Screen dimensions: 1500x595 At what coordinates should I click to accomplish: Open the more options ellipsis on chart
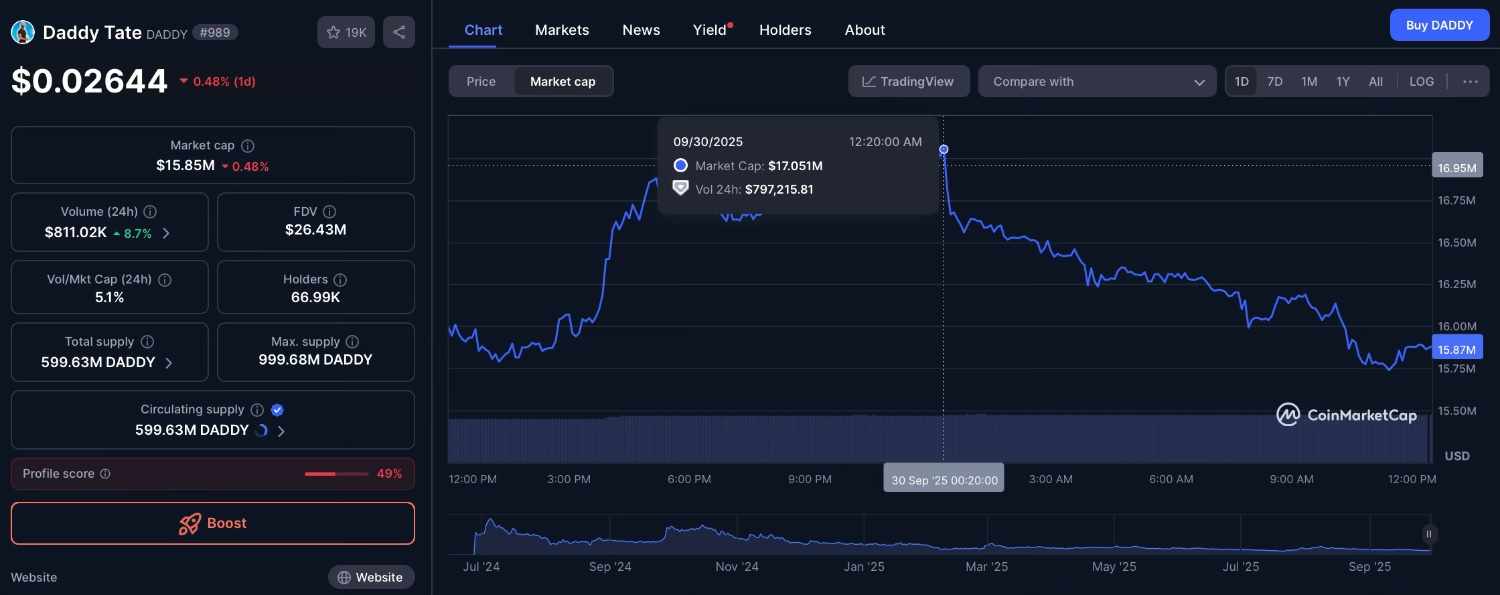[1470, 82]
